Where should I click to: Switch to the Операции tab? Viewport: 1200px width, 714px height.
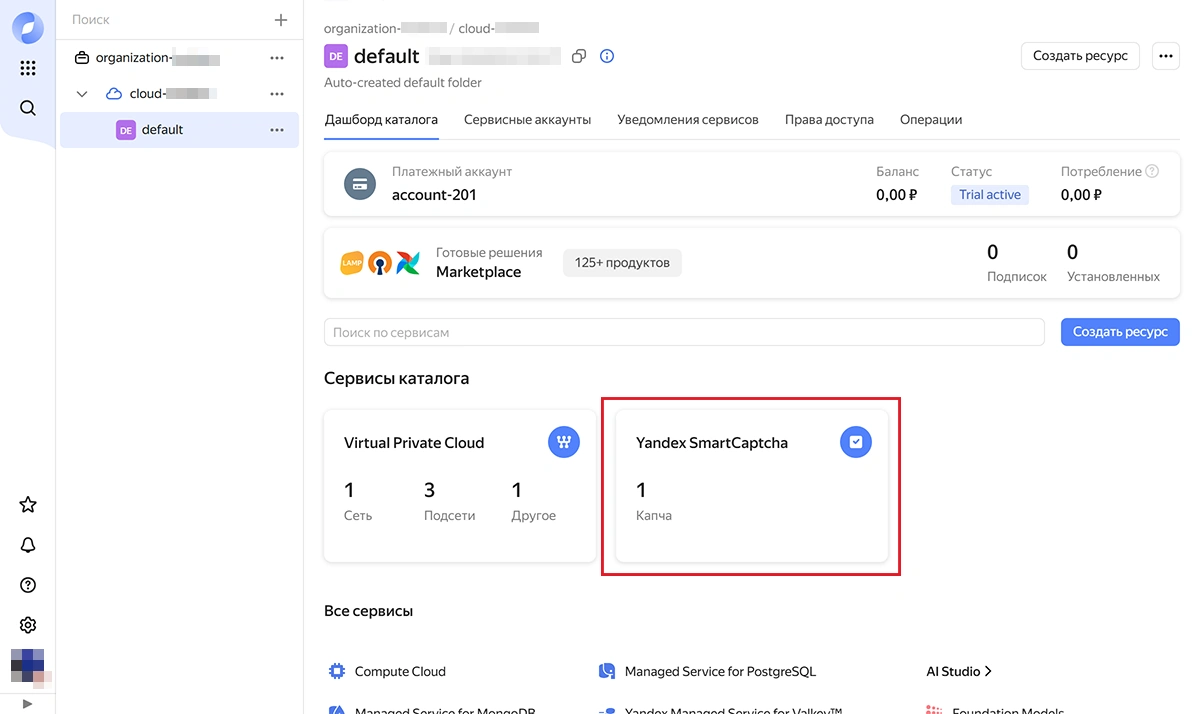(x=931, y=120)
